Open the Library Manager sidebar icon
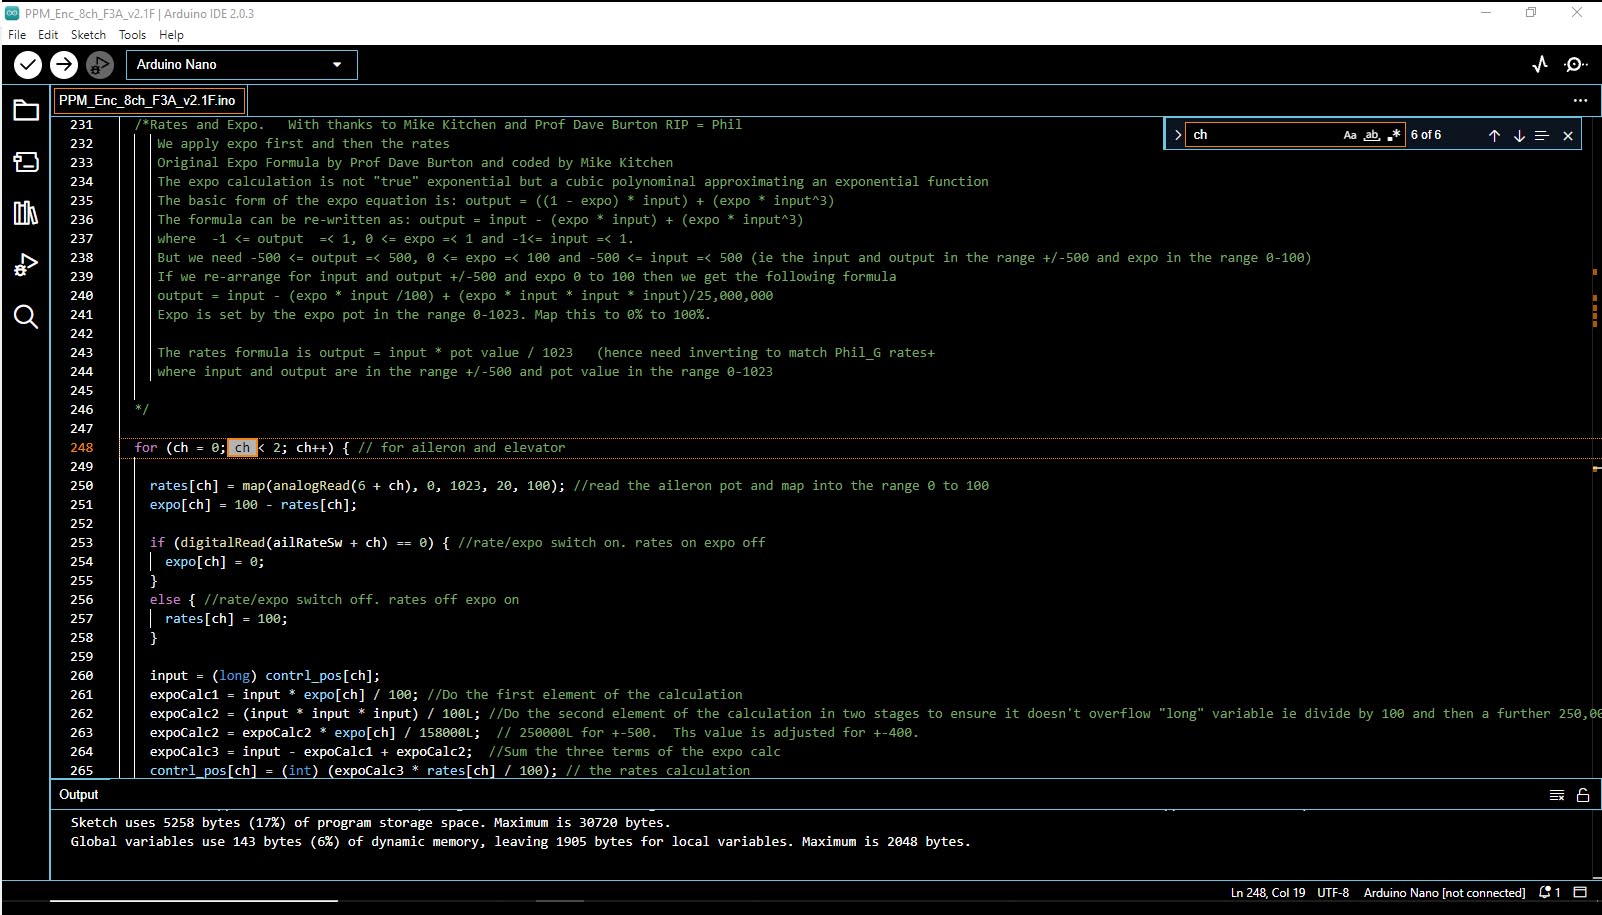Screen dimensions: 1602x915 click(26, 213)
